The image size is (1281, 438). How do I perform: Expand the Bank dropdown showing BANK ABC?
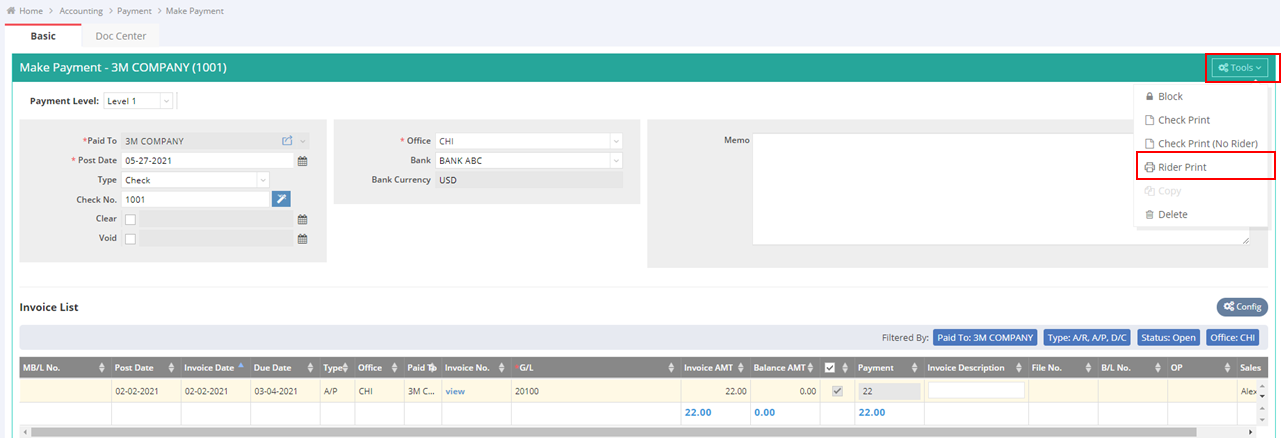click(615, 160)
